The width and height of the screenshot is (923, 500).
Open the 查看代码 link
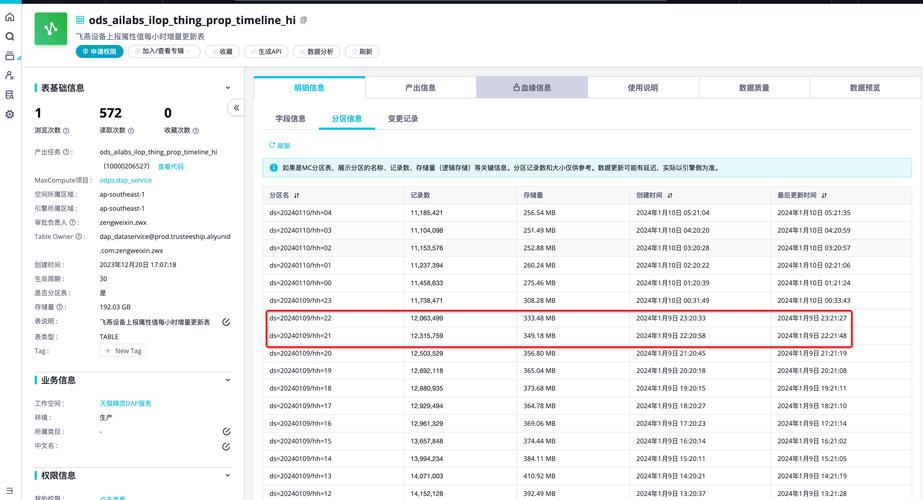point(171,167)
